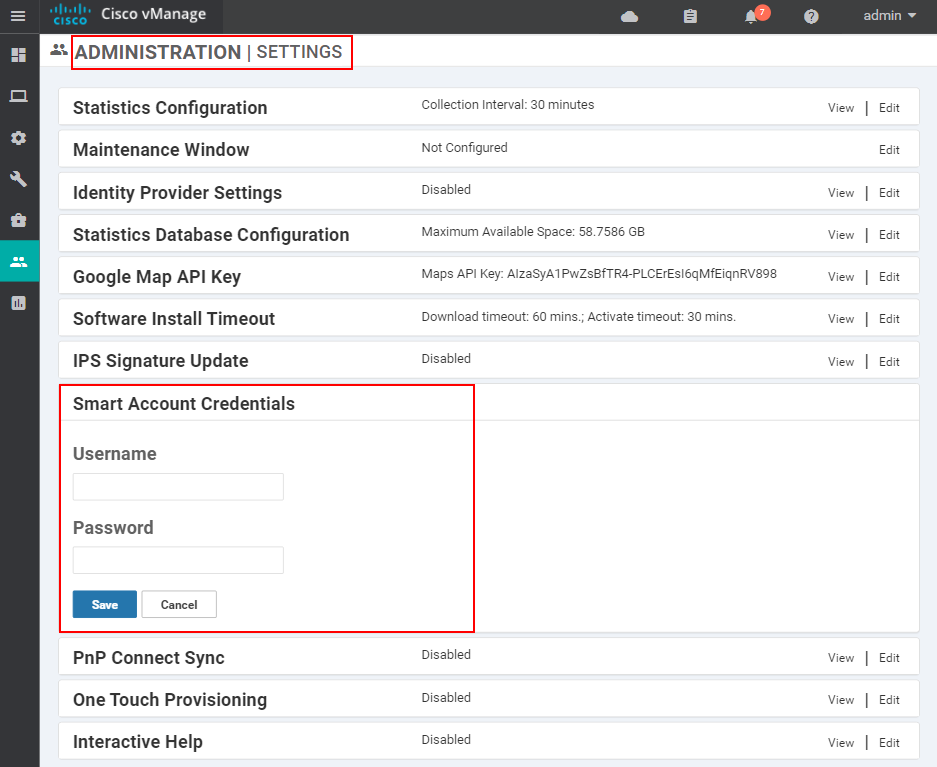Viewport: 937px width, 767px height.
Task: Open Tools with the wrench icon
Action: pyautogui.click(x=18, y=179)
